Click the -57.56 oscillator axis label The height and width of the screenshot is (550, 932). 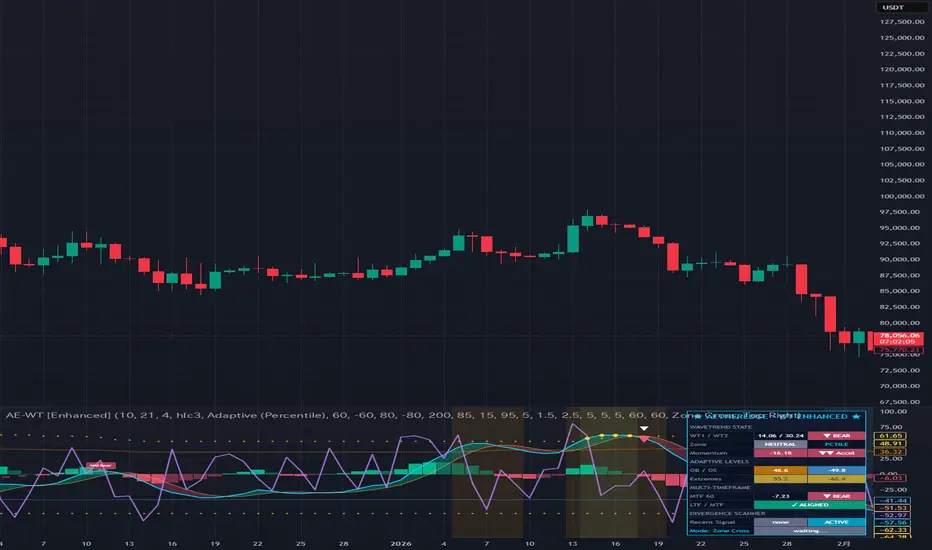893,523
